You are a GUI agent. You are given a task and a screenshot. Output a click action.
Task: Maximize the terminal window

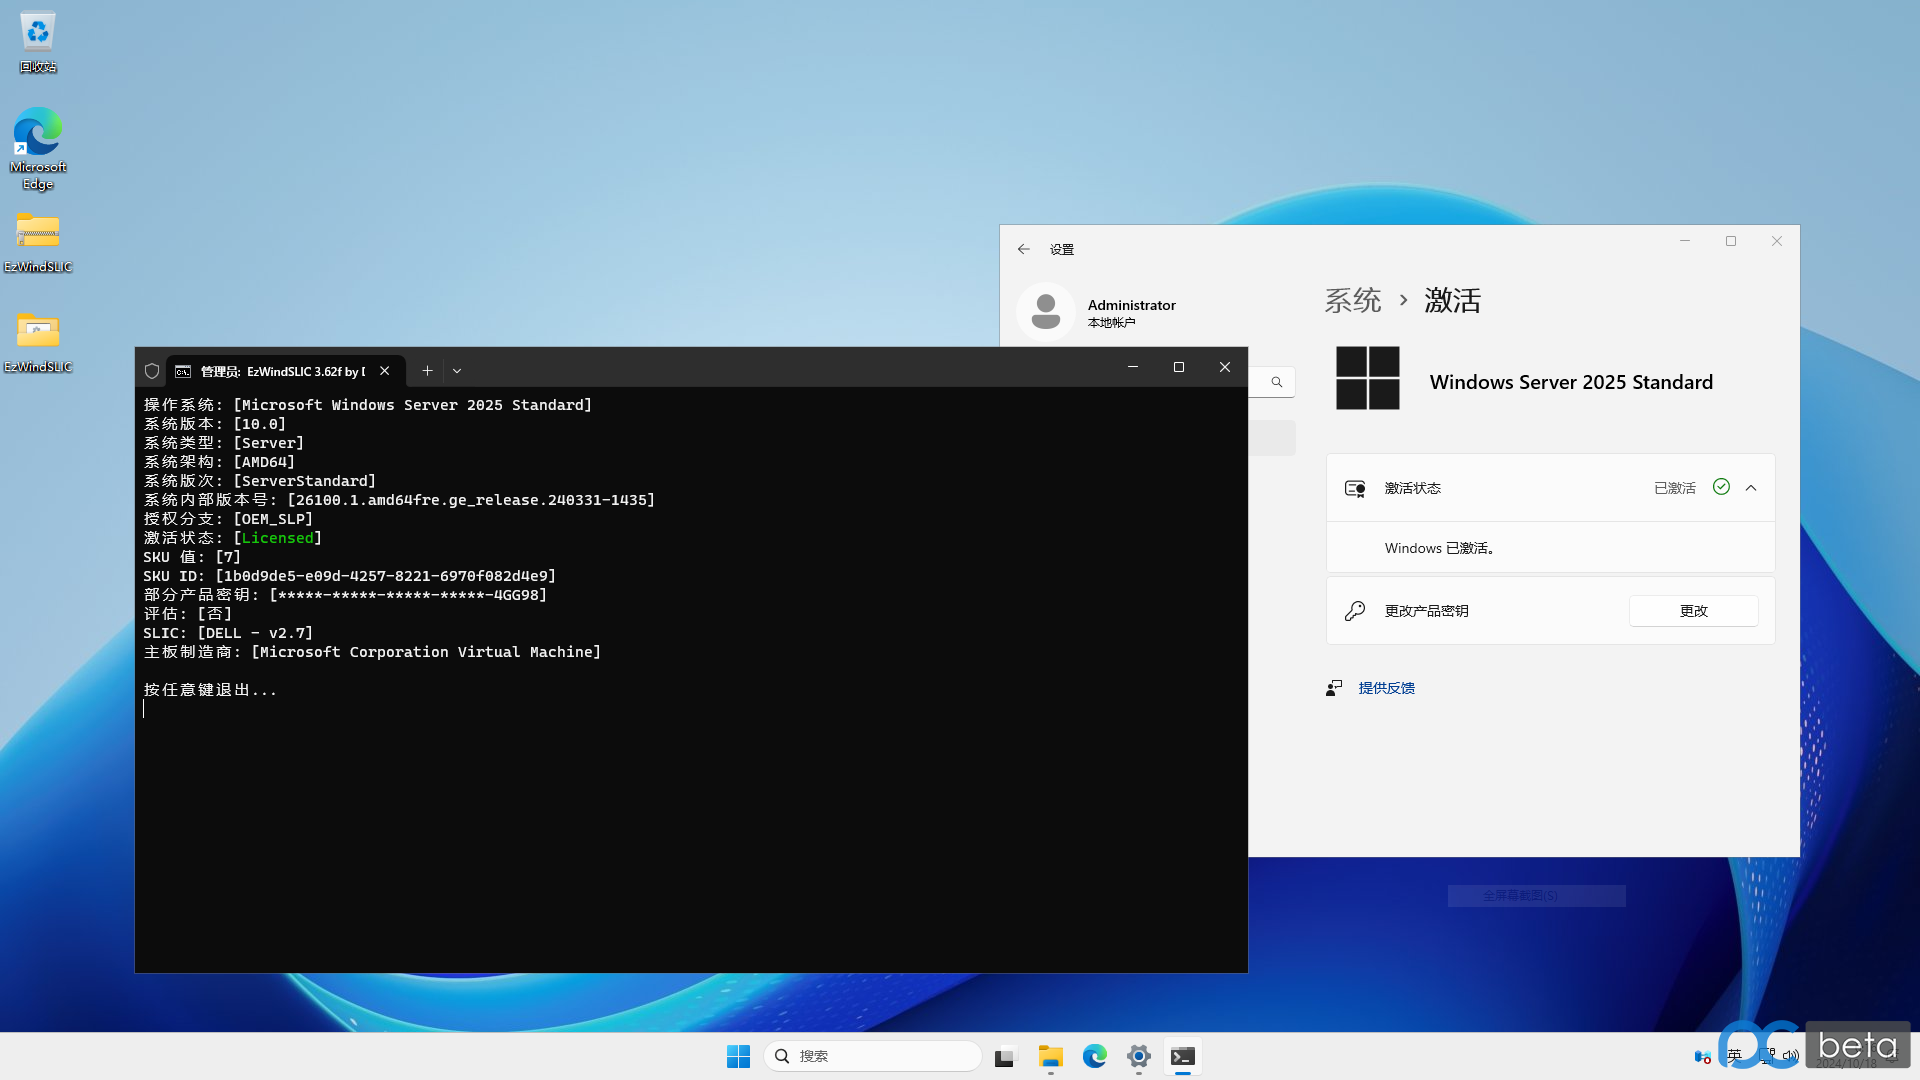coord(1179,367)
